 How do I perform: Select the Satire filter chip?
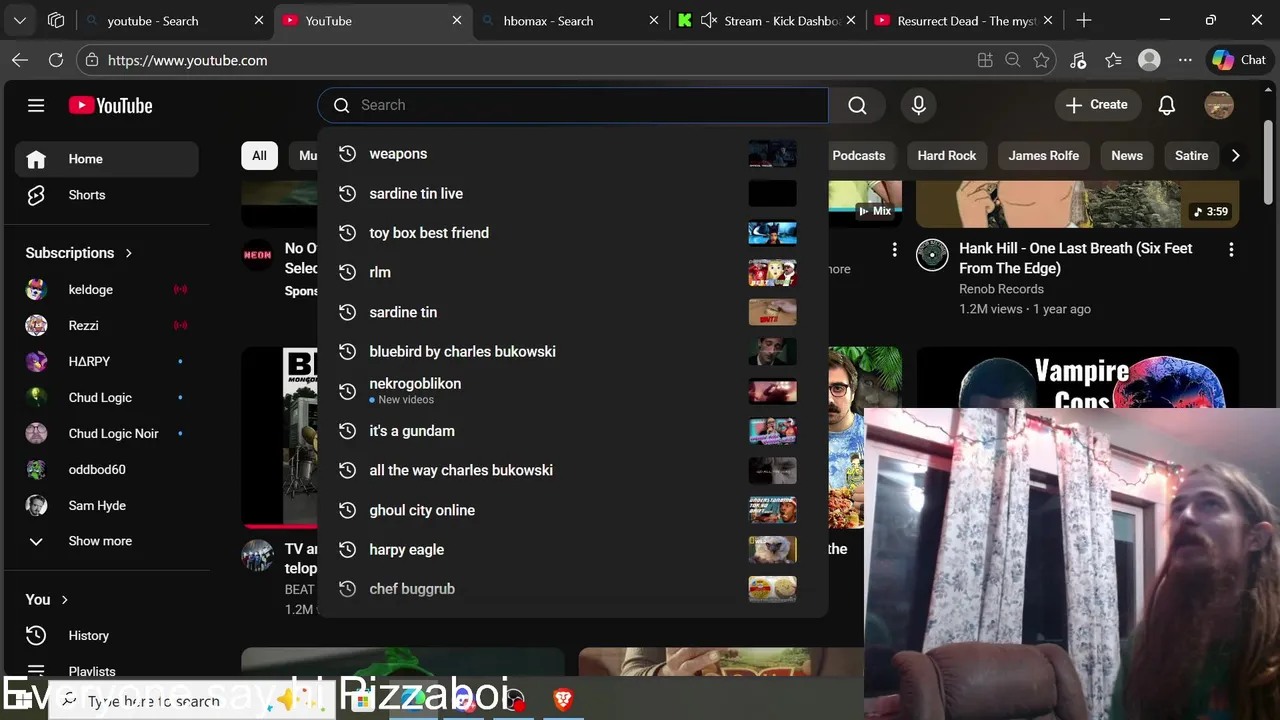click(1191, 156)
